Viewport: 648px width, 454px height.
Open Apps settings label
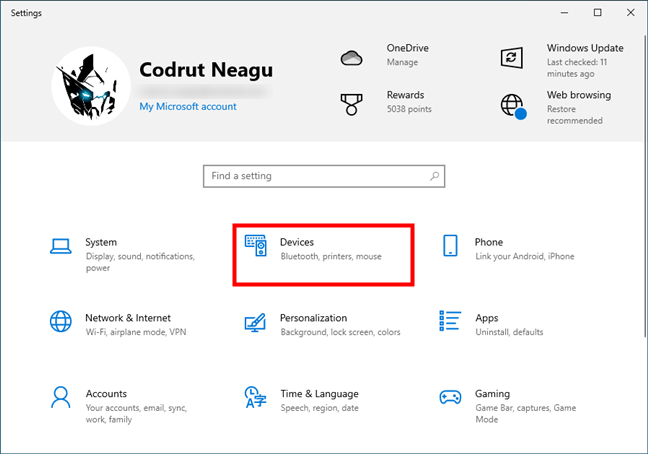pyautogui.click(x=486, y=318)
